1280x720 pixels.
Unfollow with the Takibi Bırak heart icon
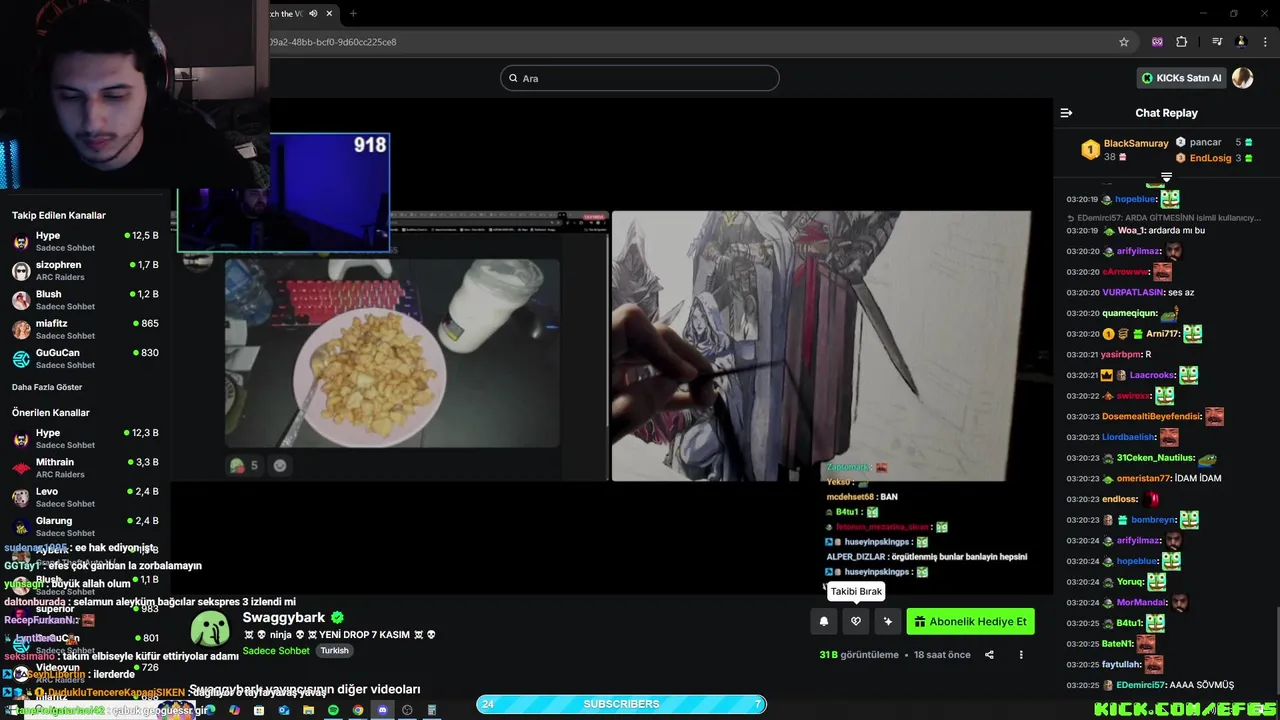pos(856,622)
